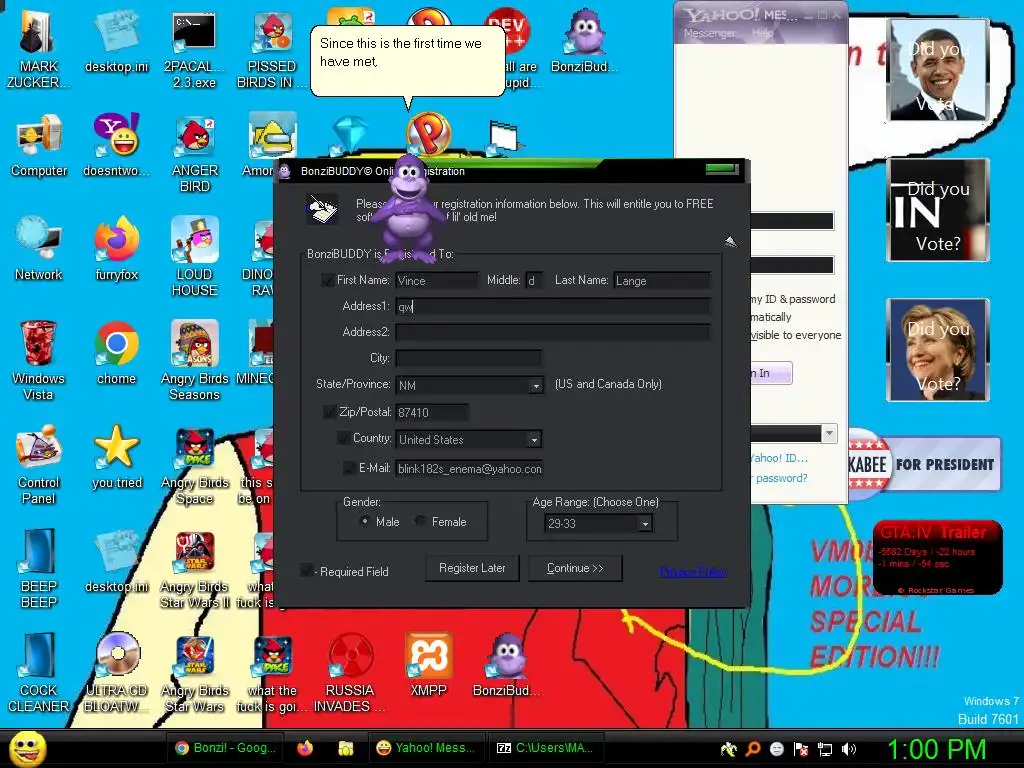Open the doesntwo... Yahoo smiley icon

click(x=116, y=145)
